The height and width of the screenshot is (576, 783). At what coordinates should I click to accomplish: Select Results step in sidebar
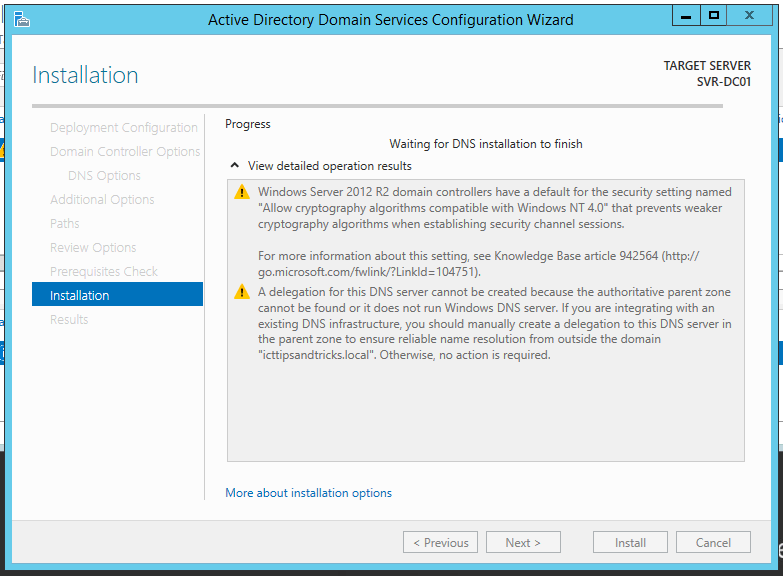[69, 319]
